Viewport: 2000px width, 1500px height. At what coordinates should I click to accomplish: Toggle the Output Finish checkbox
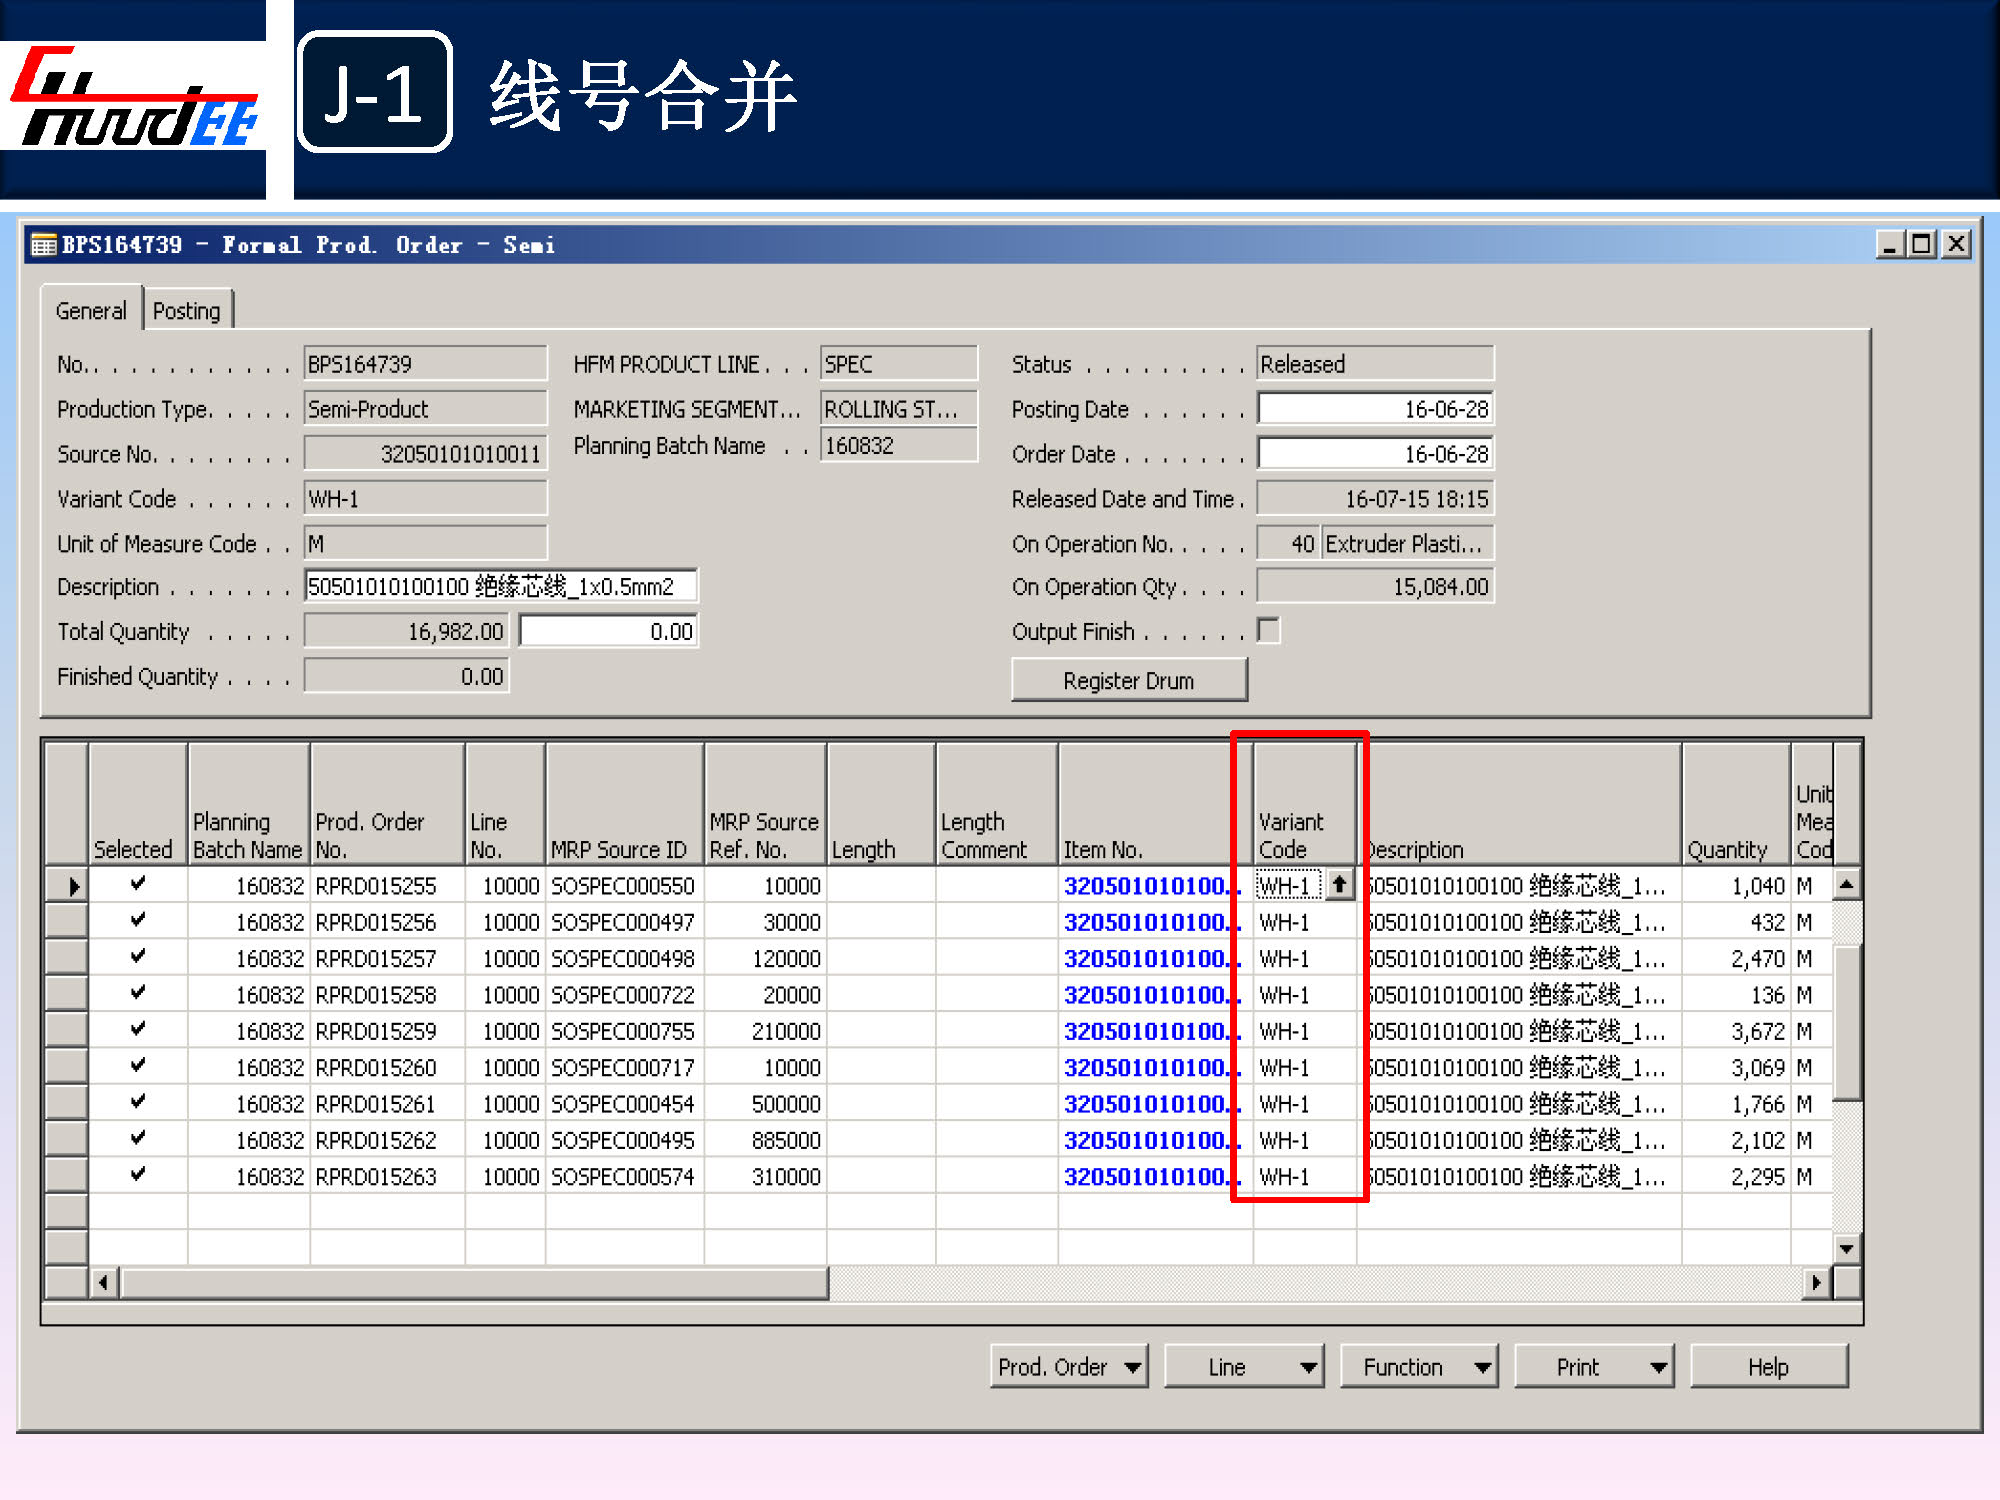(1268, 631)
